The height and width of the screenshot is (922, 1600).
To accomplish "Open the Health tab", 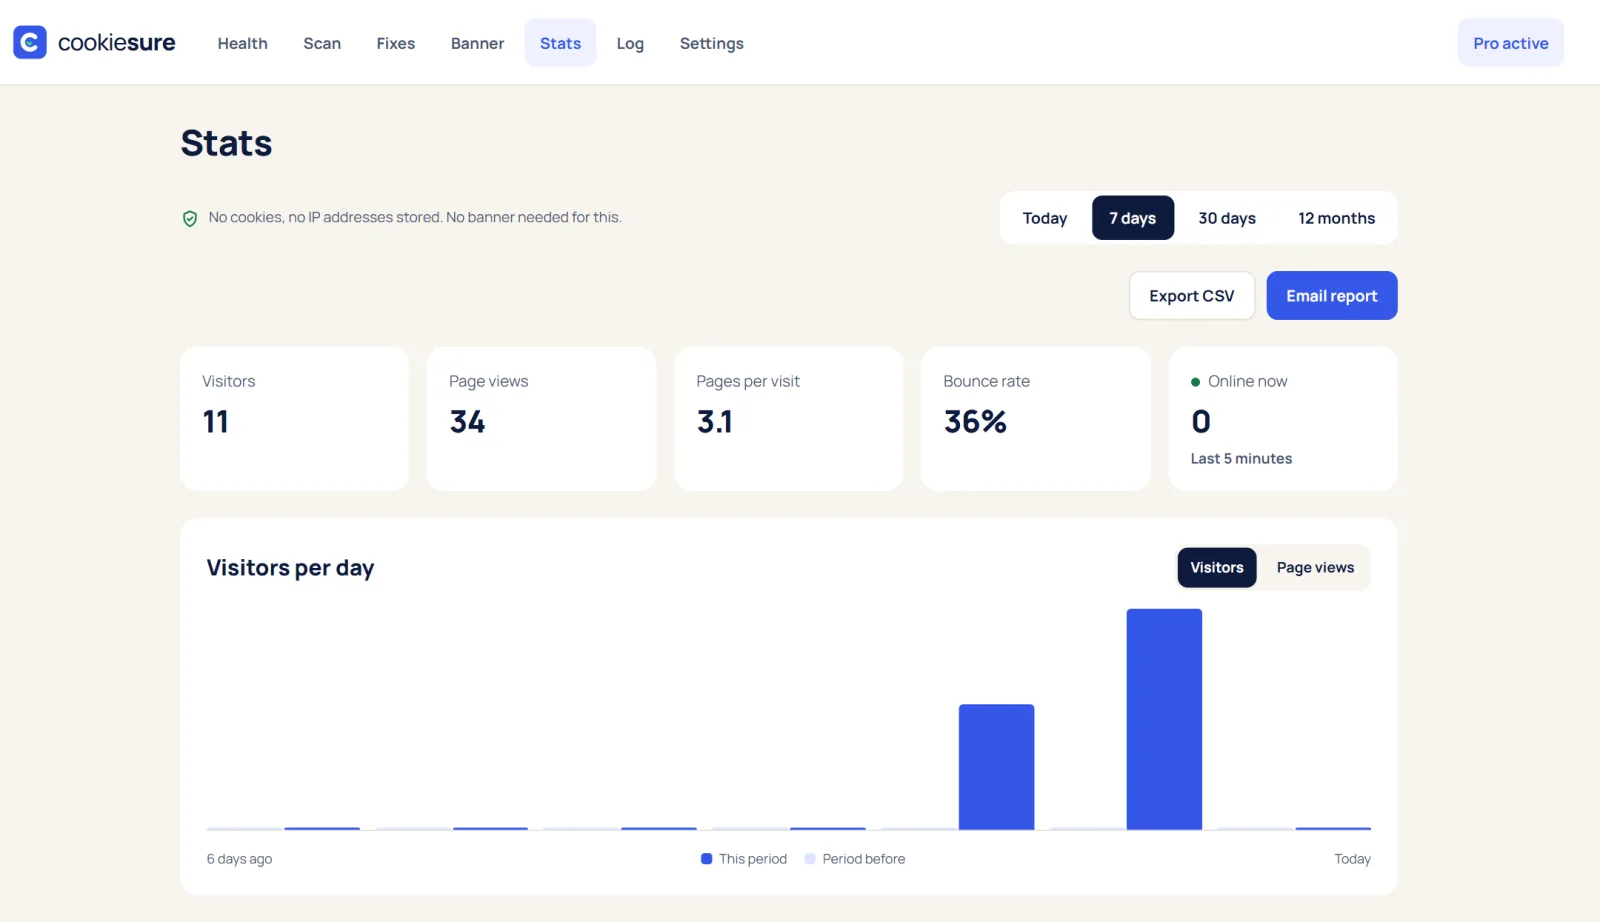I will coord(243,43).
